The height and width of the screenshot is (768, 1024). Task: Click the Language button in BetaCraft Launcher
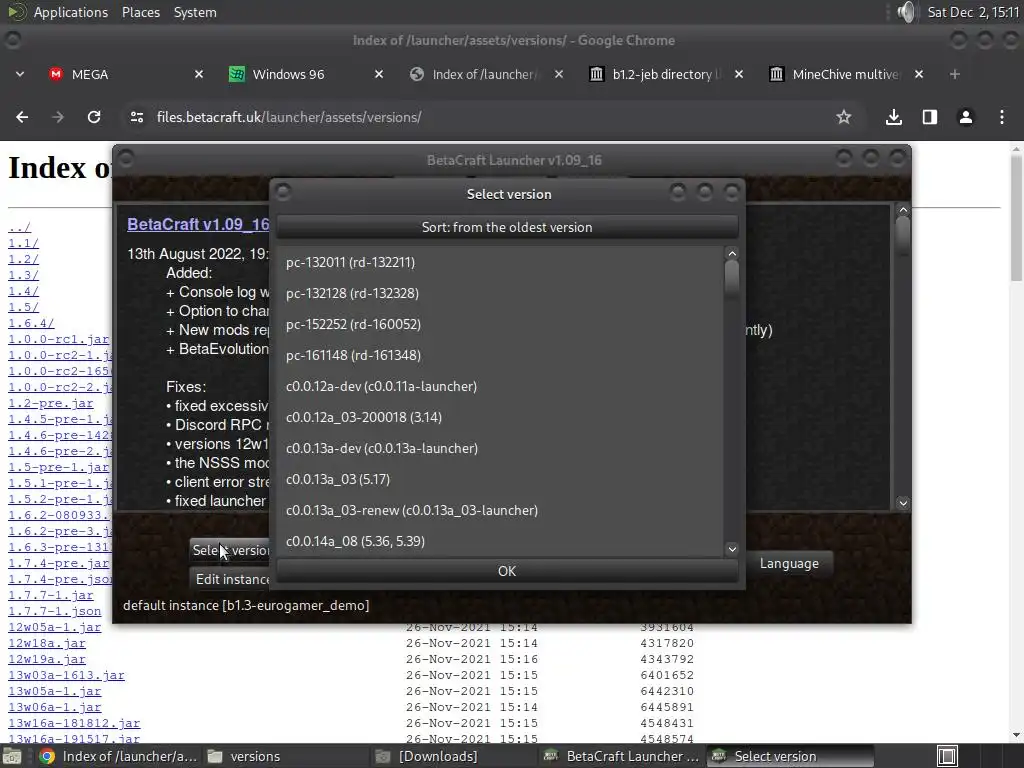tap(789, 564)
